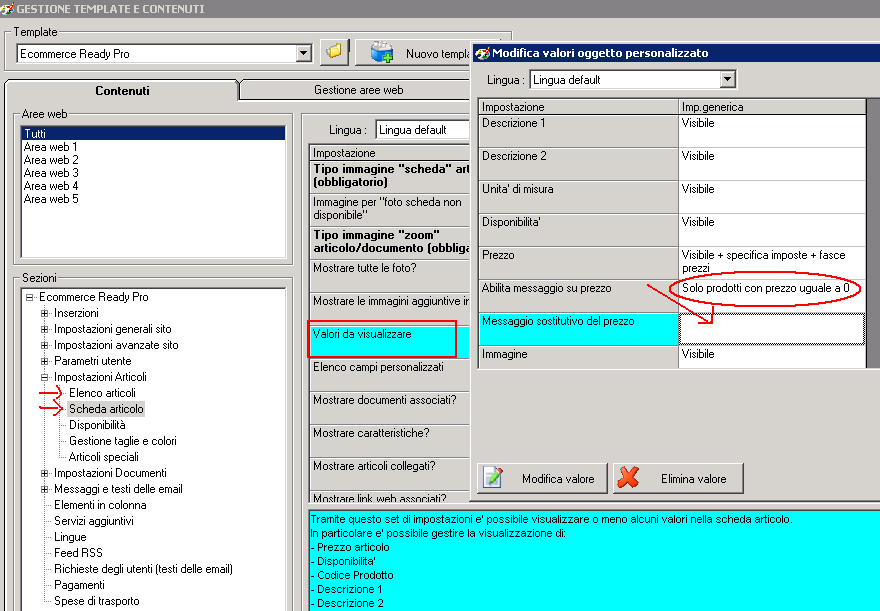Viewport: 880px width, 611px height.
Task: Click the icon in the Modifica valori dialog title bar
Action: 482,53
